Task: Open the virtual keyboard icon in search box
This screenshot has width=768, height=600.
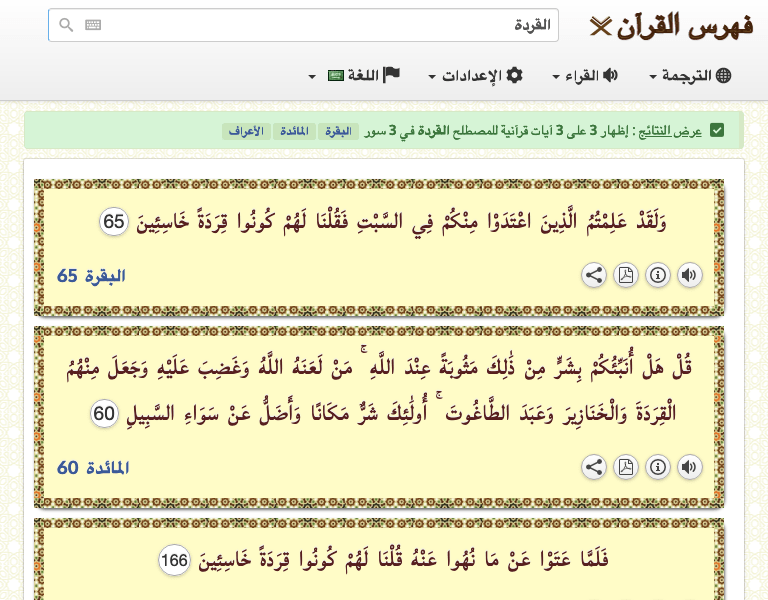Action: coord(93,25)
